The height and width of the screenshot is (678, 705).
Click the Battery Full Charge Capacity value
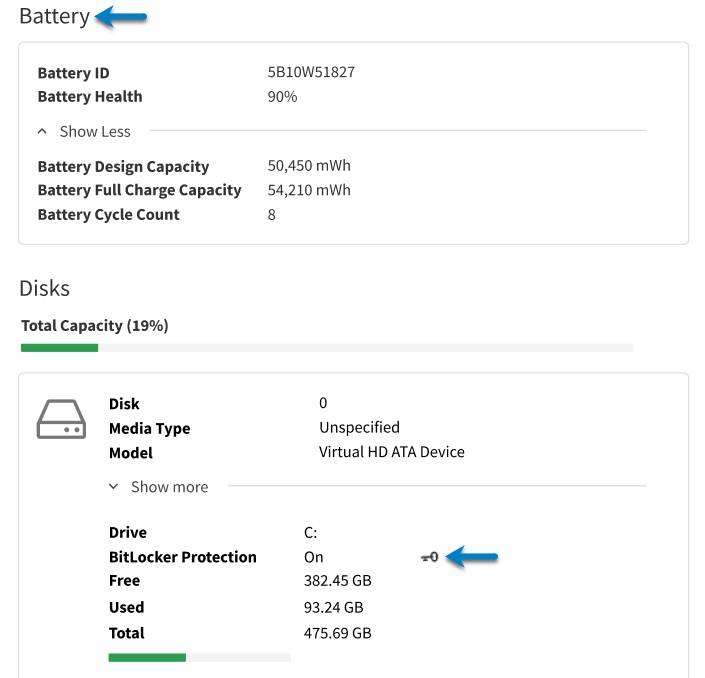pos(309,190)
